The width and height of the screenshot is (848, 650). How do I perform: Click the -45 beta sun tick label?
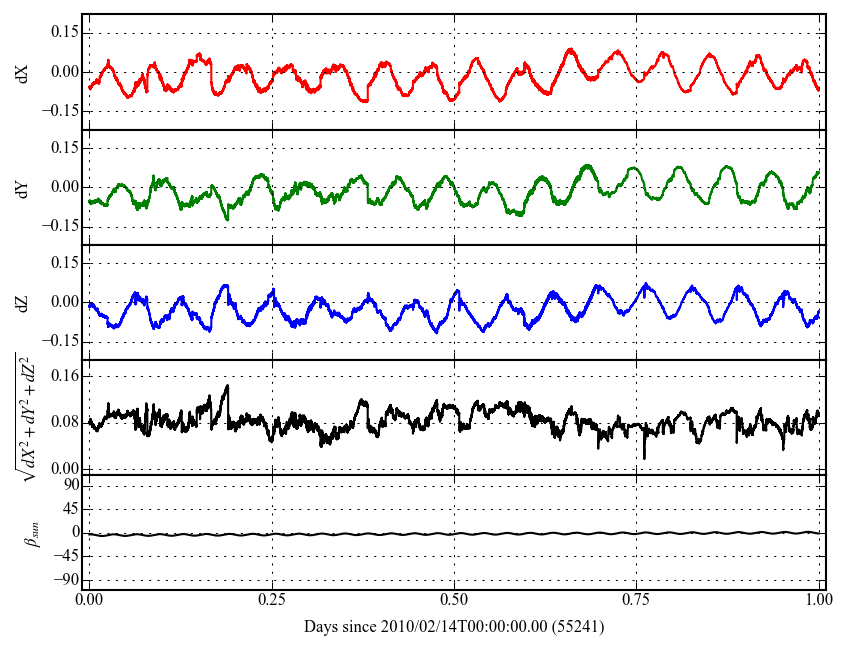click(66, 556)
